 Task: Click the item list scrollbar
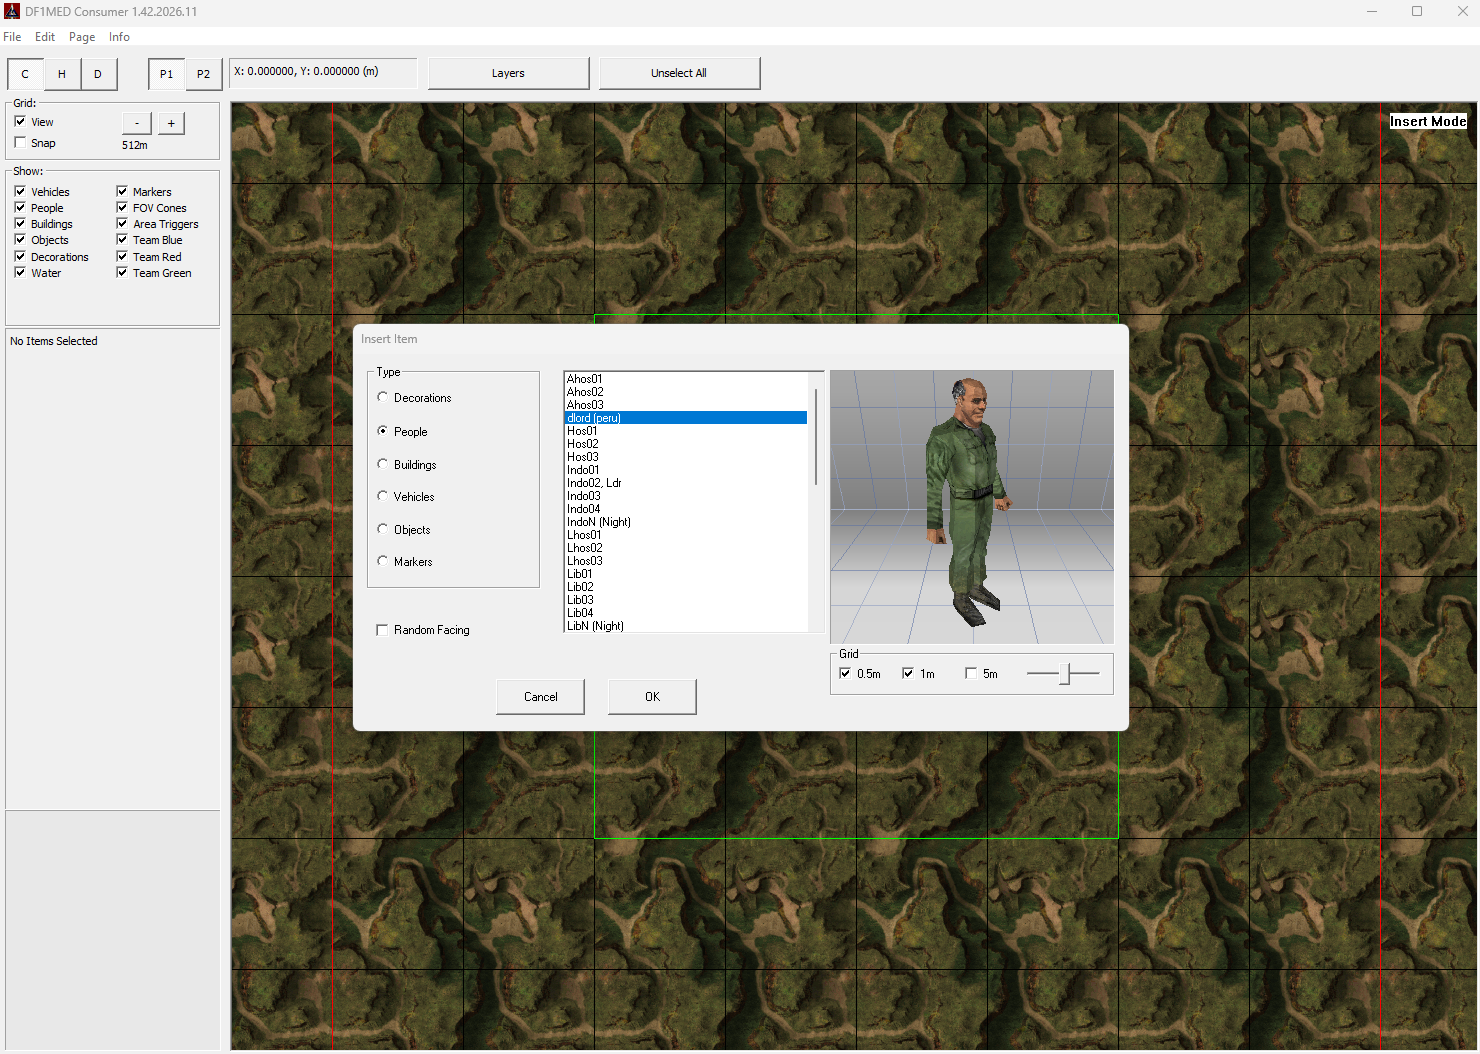click(x=816, y=436)
